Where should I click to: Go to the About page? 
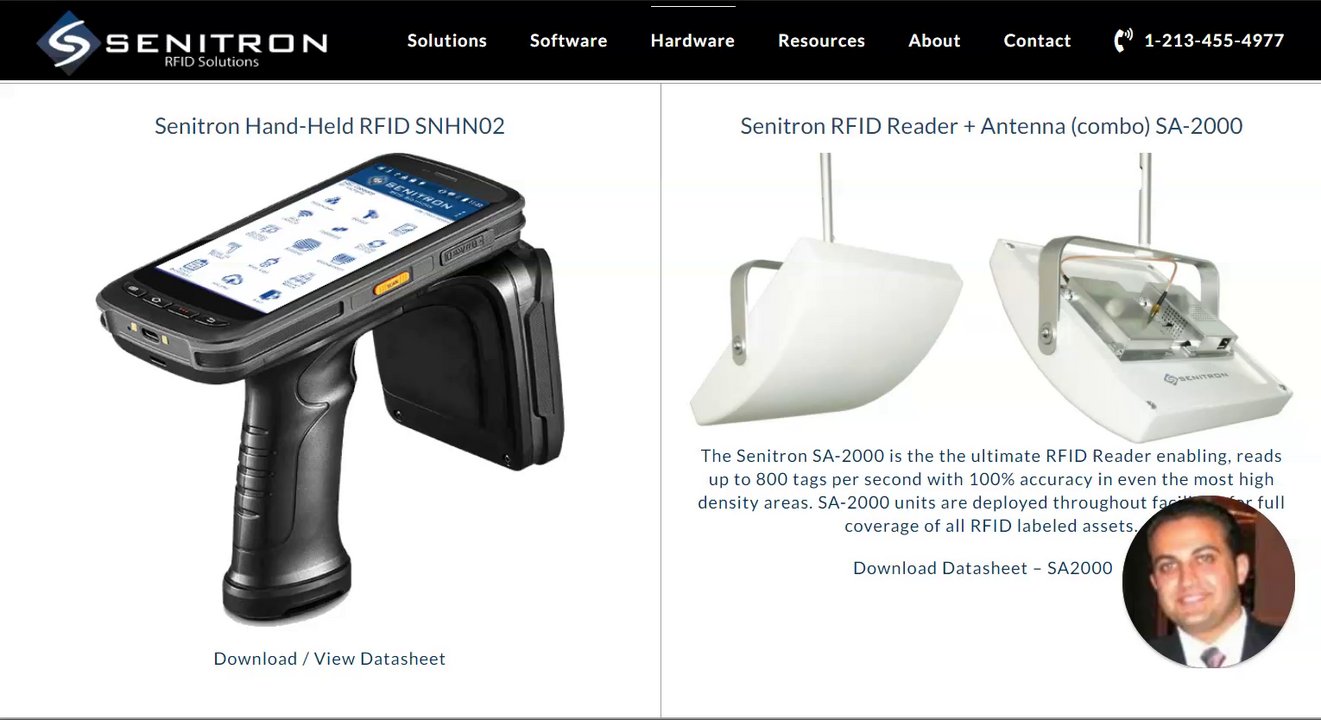click(x=935, y=41)
